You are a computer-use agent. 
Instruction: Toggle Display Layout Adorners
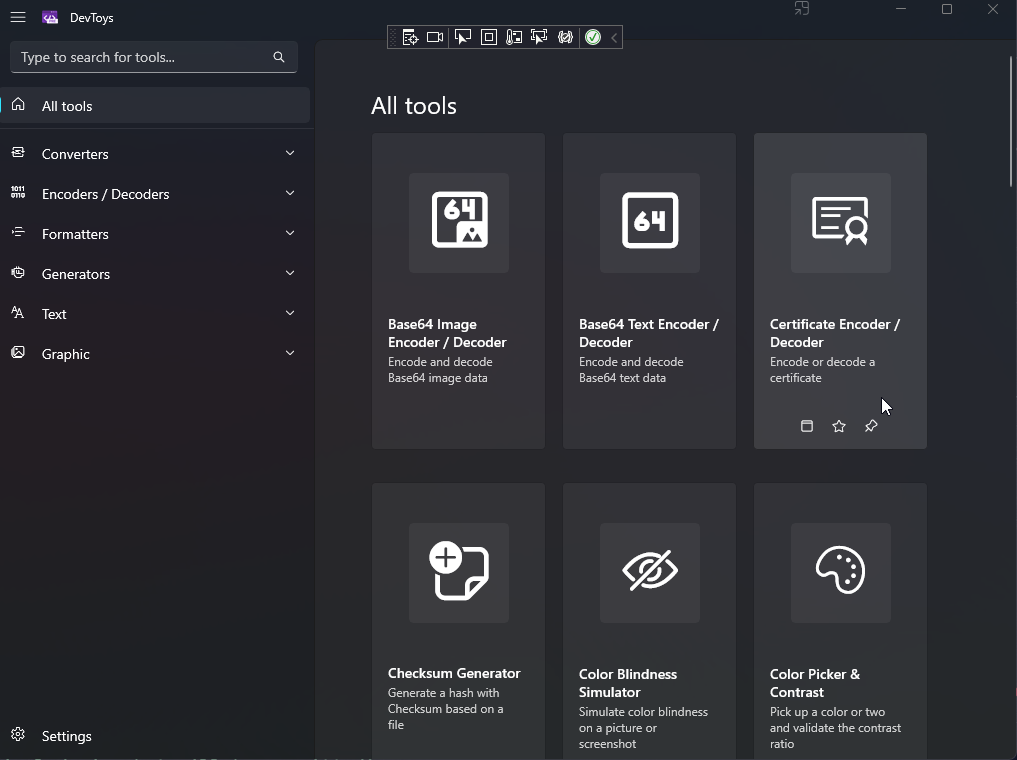[x=489, y=37]
